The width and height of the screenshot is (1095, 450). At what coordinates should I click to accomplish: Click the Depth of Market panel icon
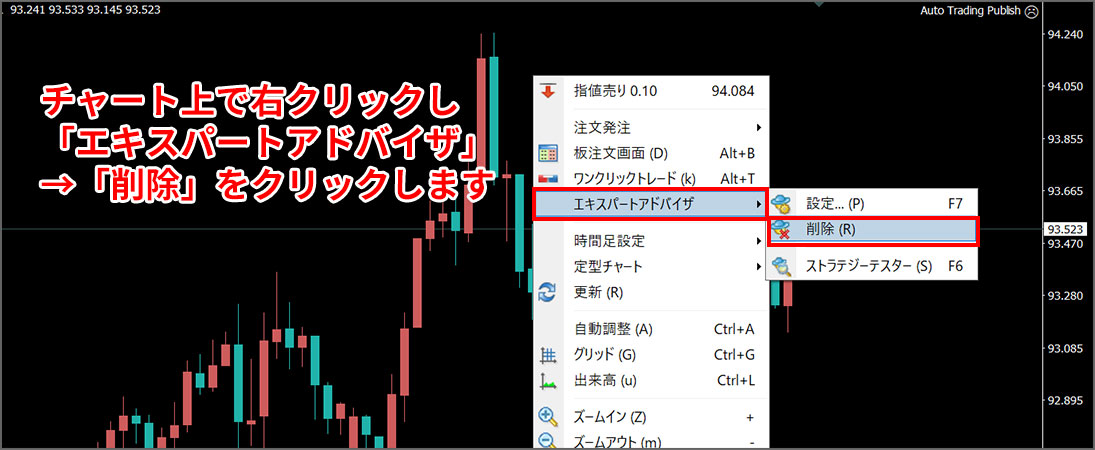(548, 153)
